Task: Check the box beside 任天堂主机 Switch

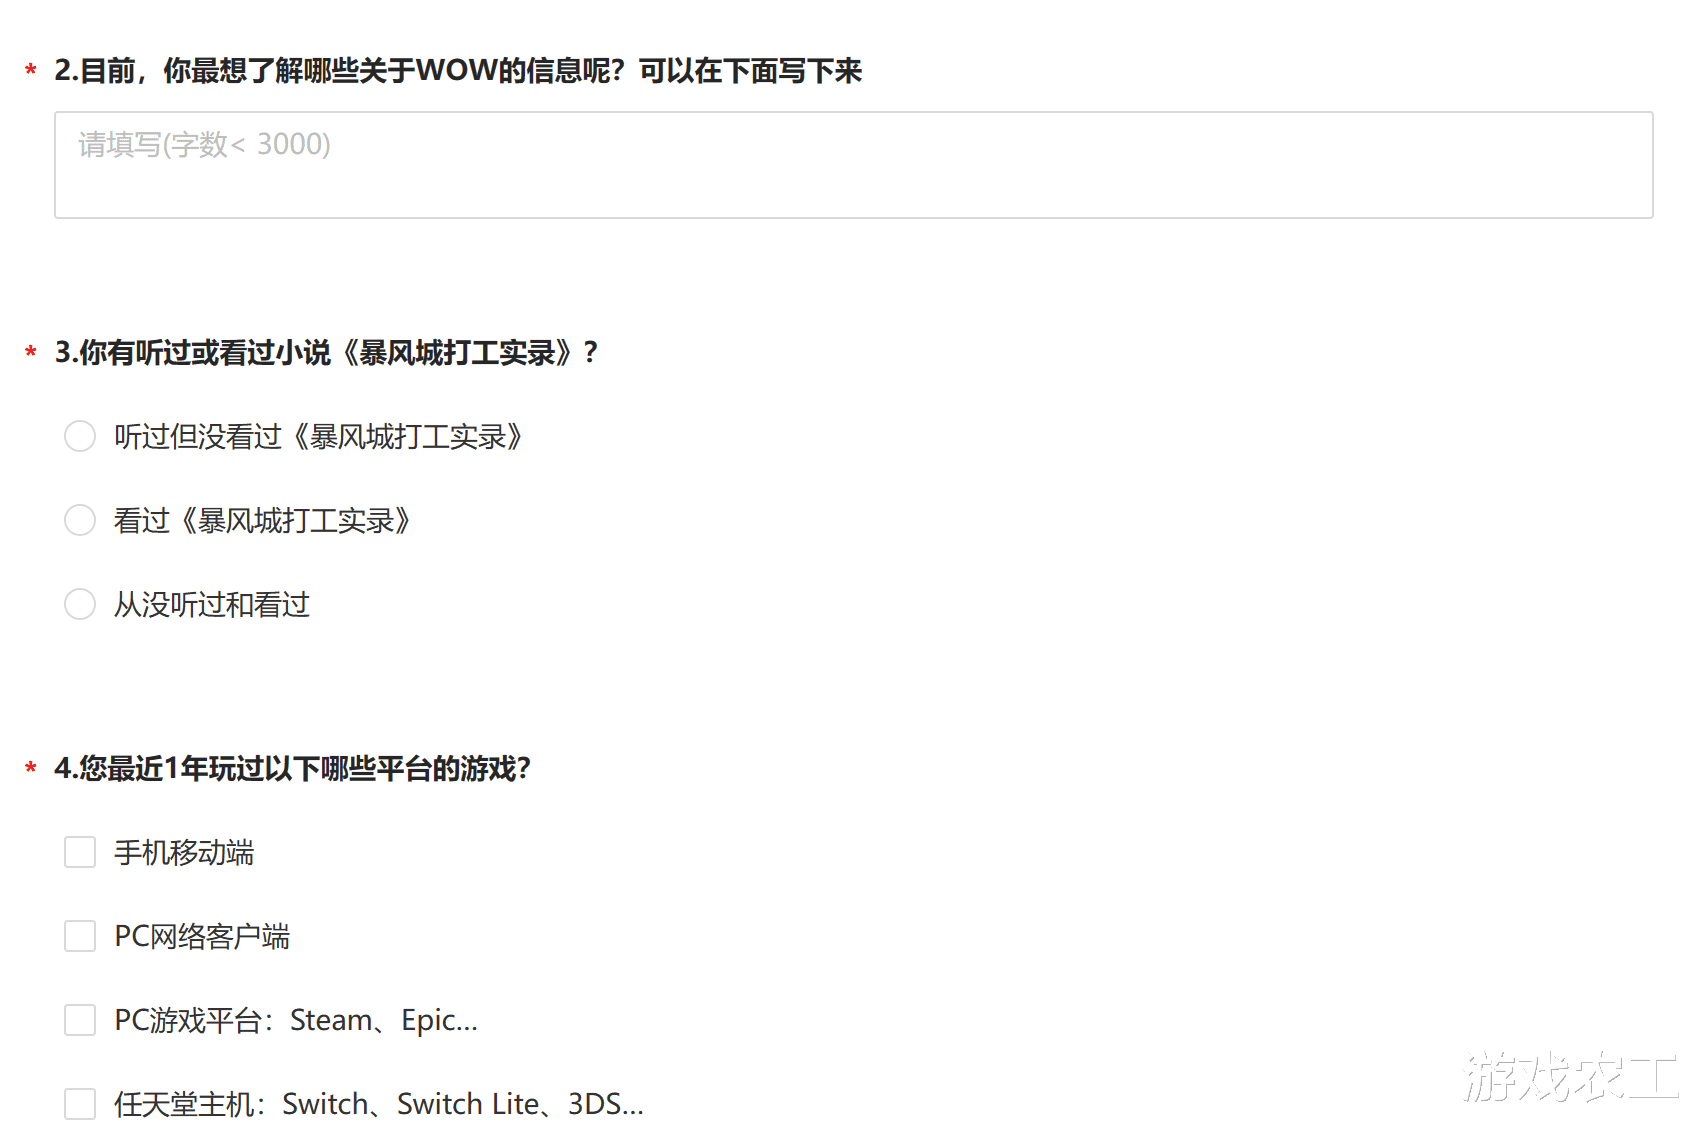Action: 80,1104
